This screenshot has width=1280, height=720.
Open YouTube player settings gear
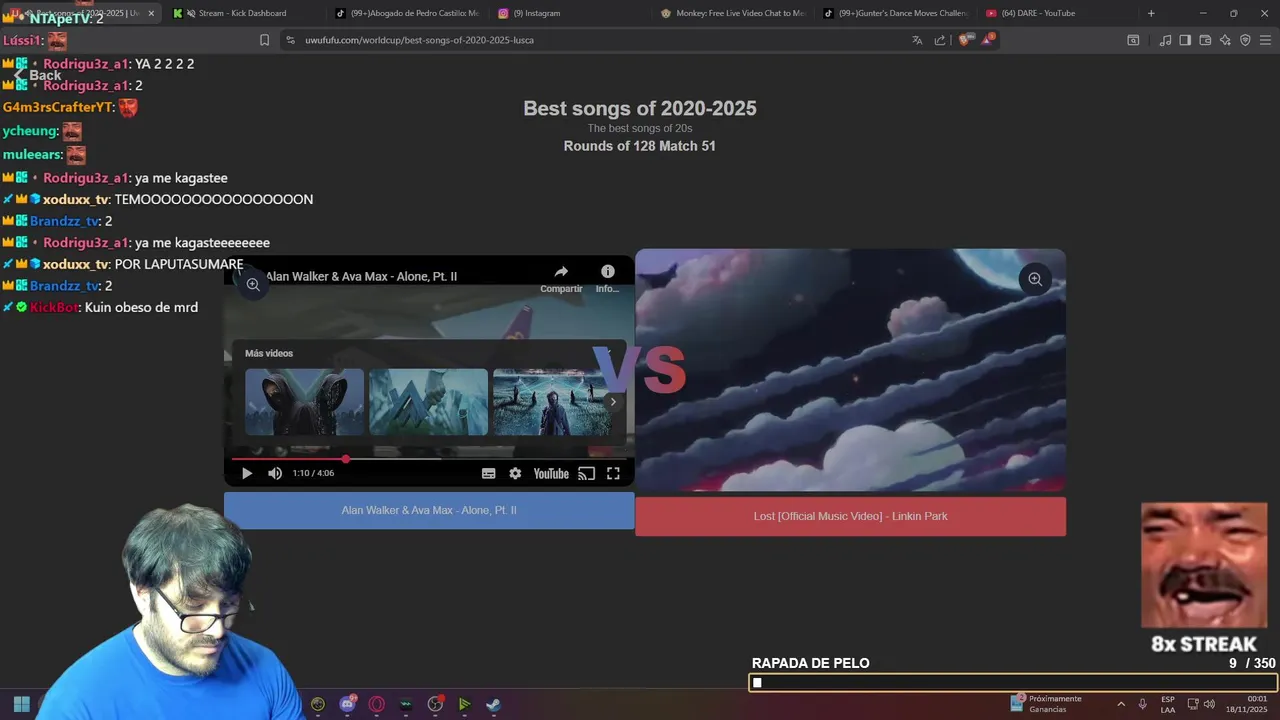515,473
